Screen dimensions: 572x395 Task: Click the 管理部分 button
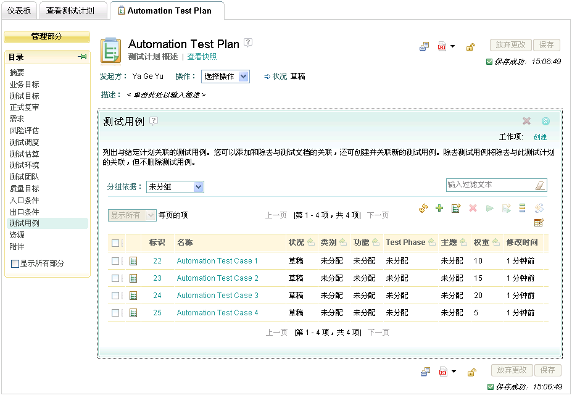(x=47, y=36)
